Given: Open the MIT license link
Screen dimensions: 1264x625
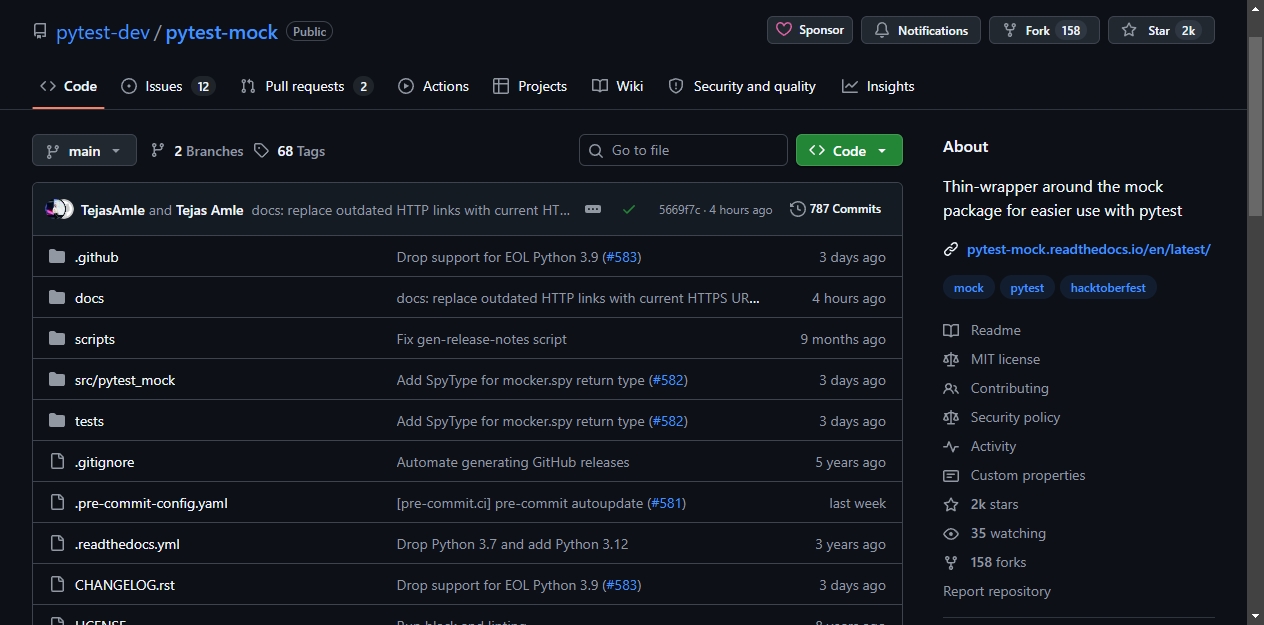Looking at the screenshot, I should [1005, 359].
